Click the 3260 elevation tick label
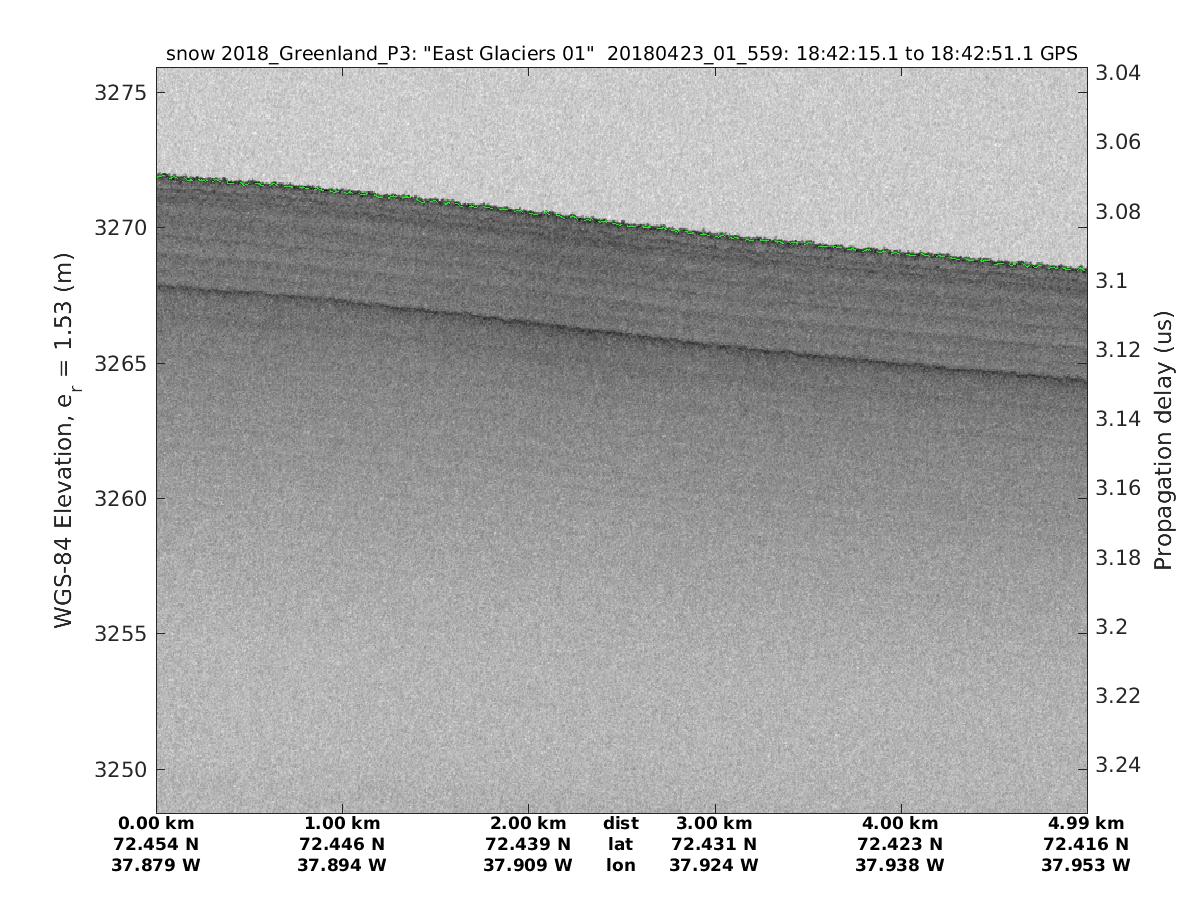The width and height of the screenshot is (1200, 900). (x=119, y=499)
